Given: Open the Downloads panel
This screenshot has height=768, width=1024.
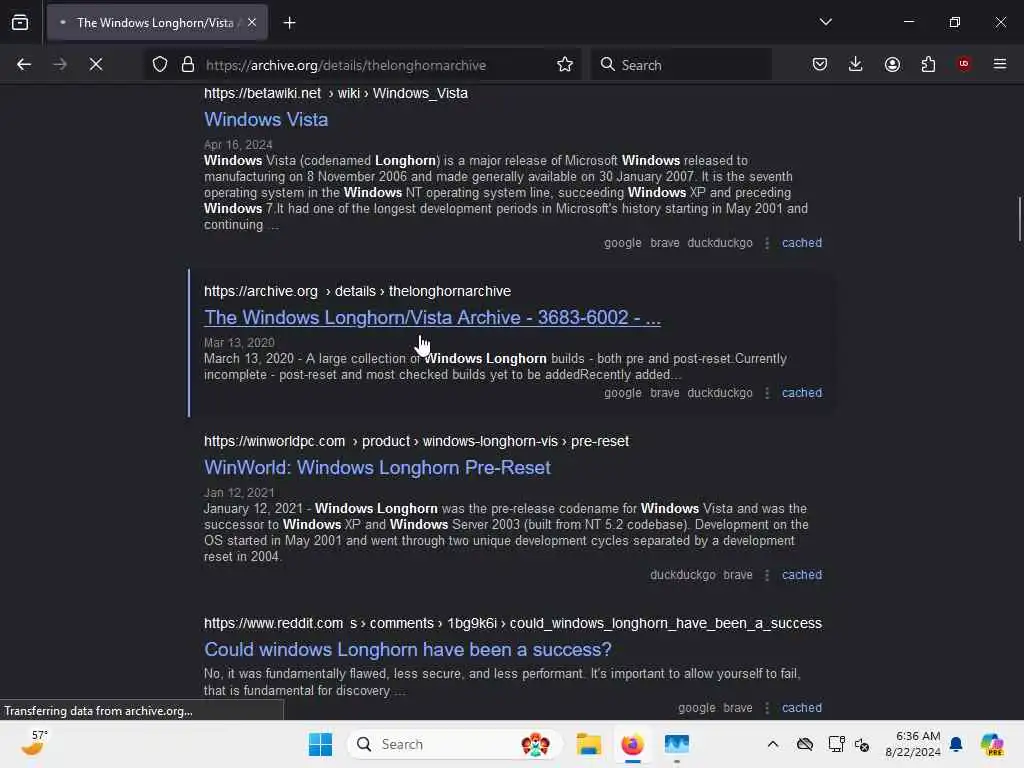Looking at the screenshot, I should coord(856,64).
